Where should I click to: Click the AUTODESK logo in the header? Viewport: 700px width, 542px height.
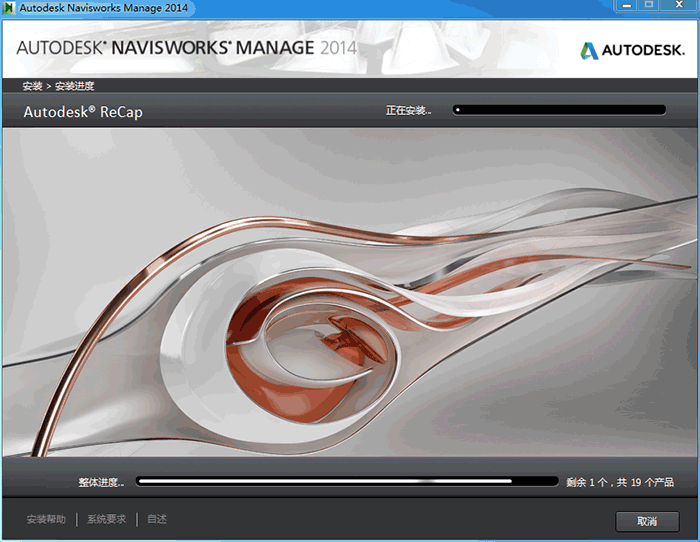pyautogui.click(x=631, y=50)
